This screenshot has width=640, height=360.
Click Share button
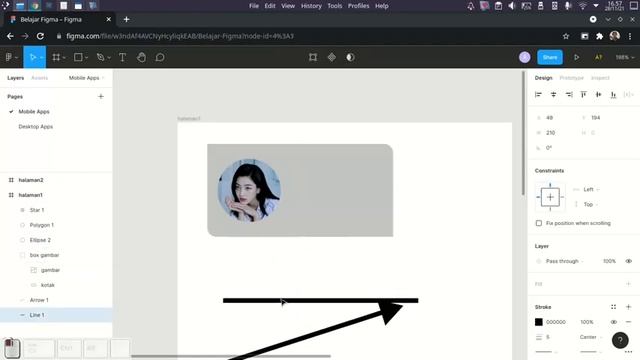coord(550,57)
